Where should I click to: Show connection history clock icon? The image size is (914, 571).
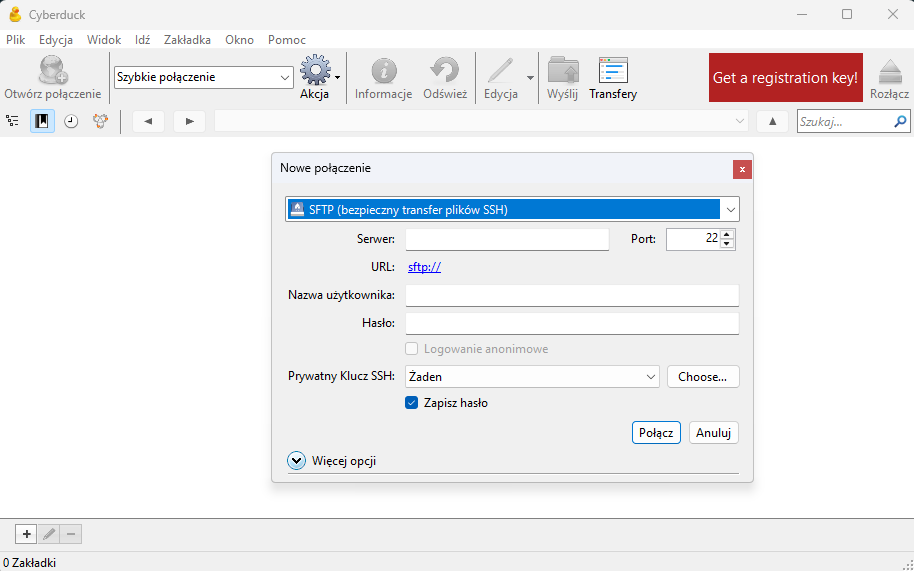coord(71,121)
